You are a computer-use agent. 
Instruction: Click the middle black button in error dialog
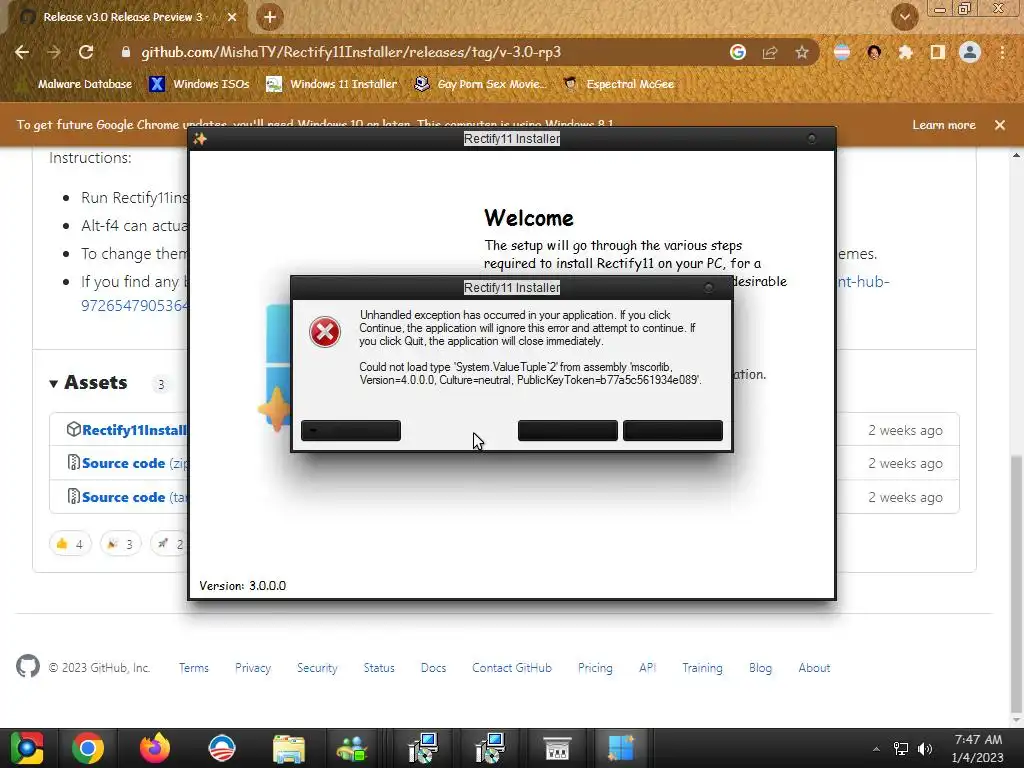(x=568, y=430)
